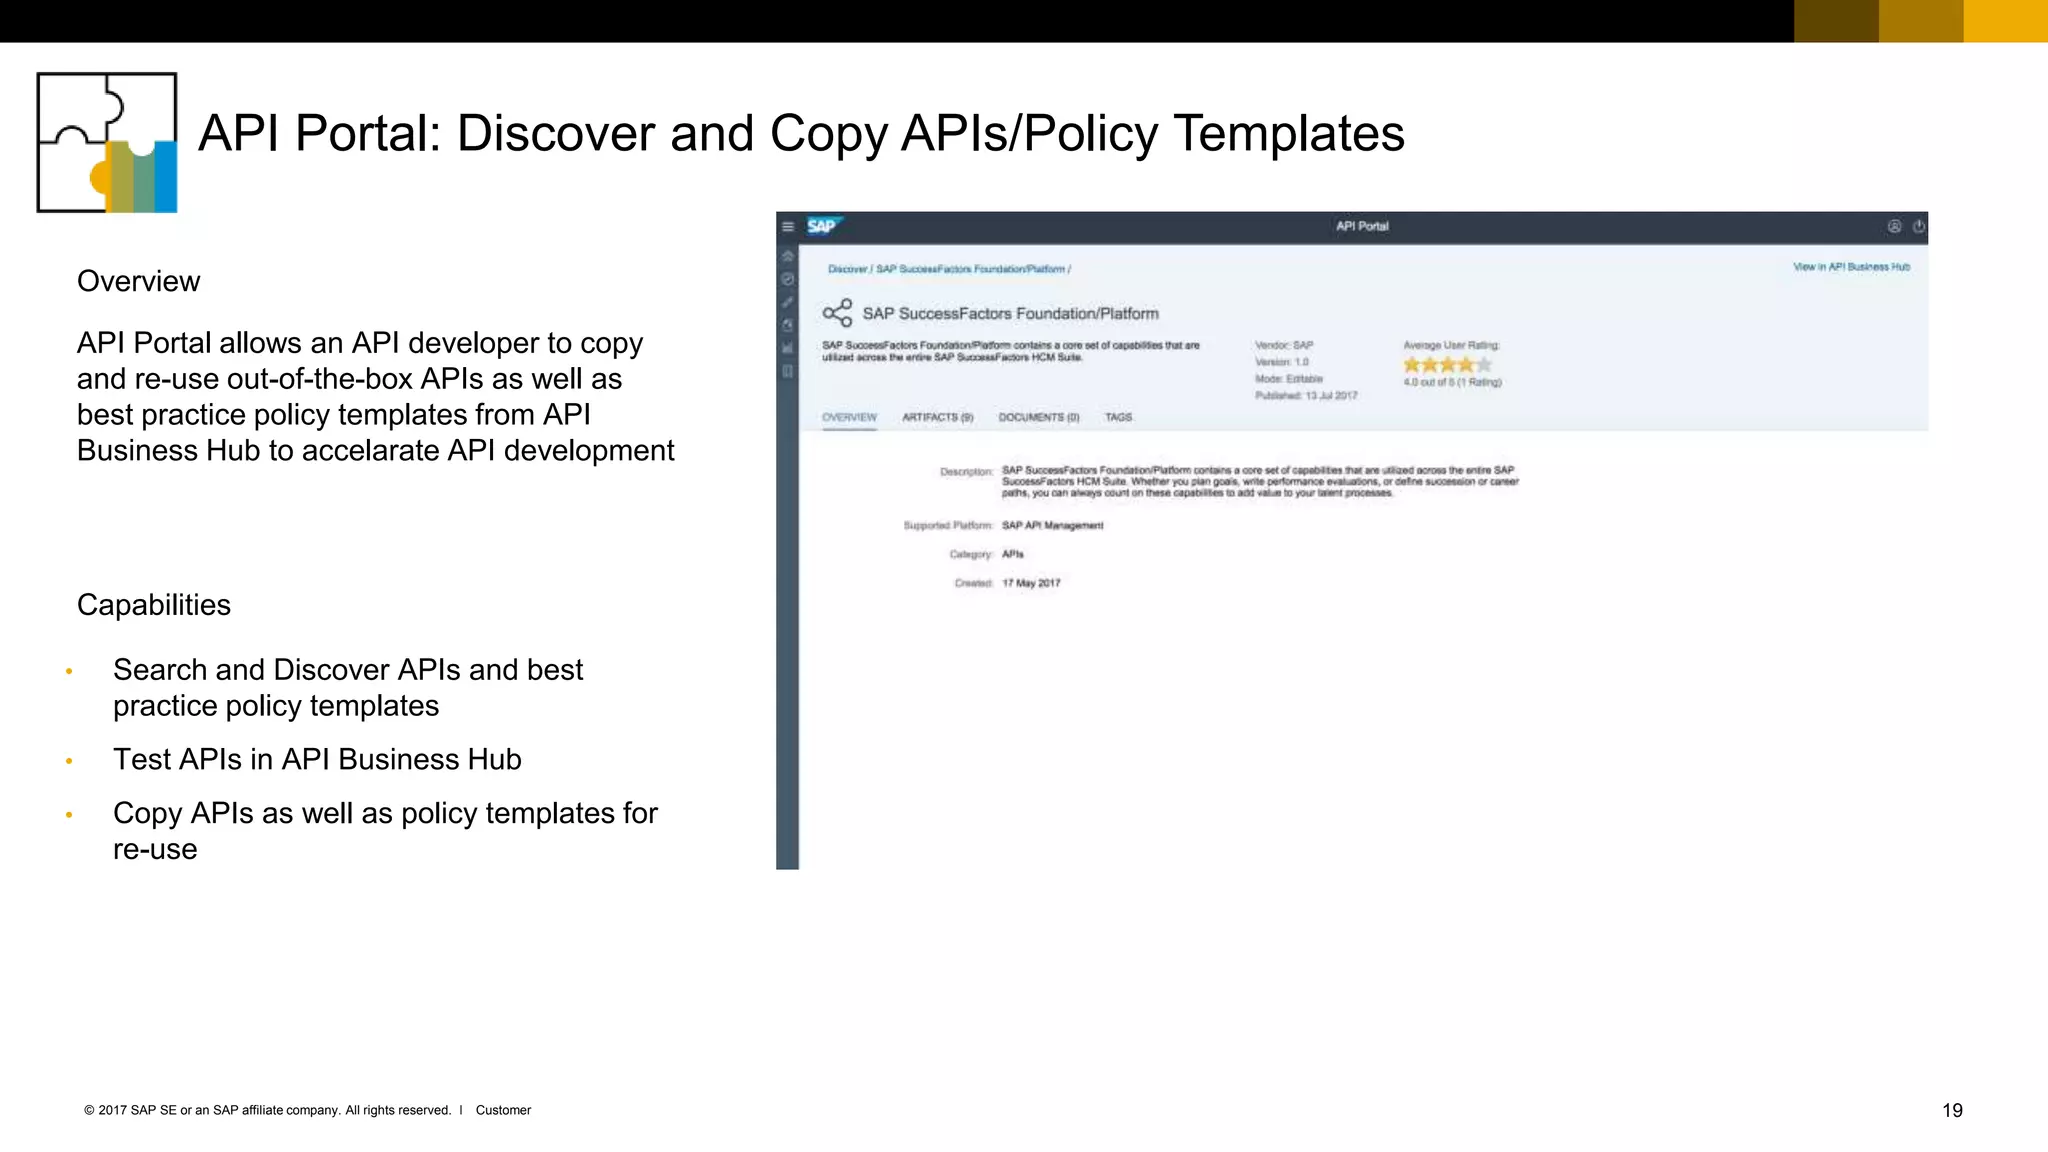2048x1152 pixels.
Task: Click the power logout icon
Action: coord(1918,226)
